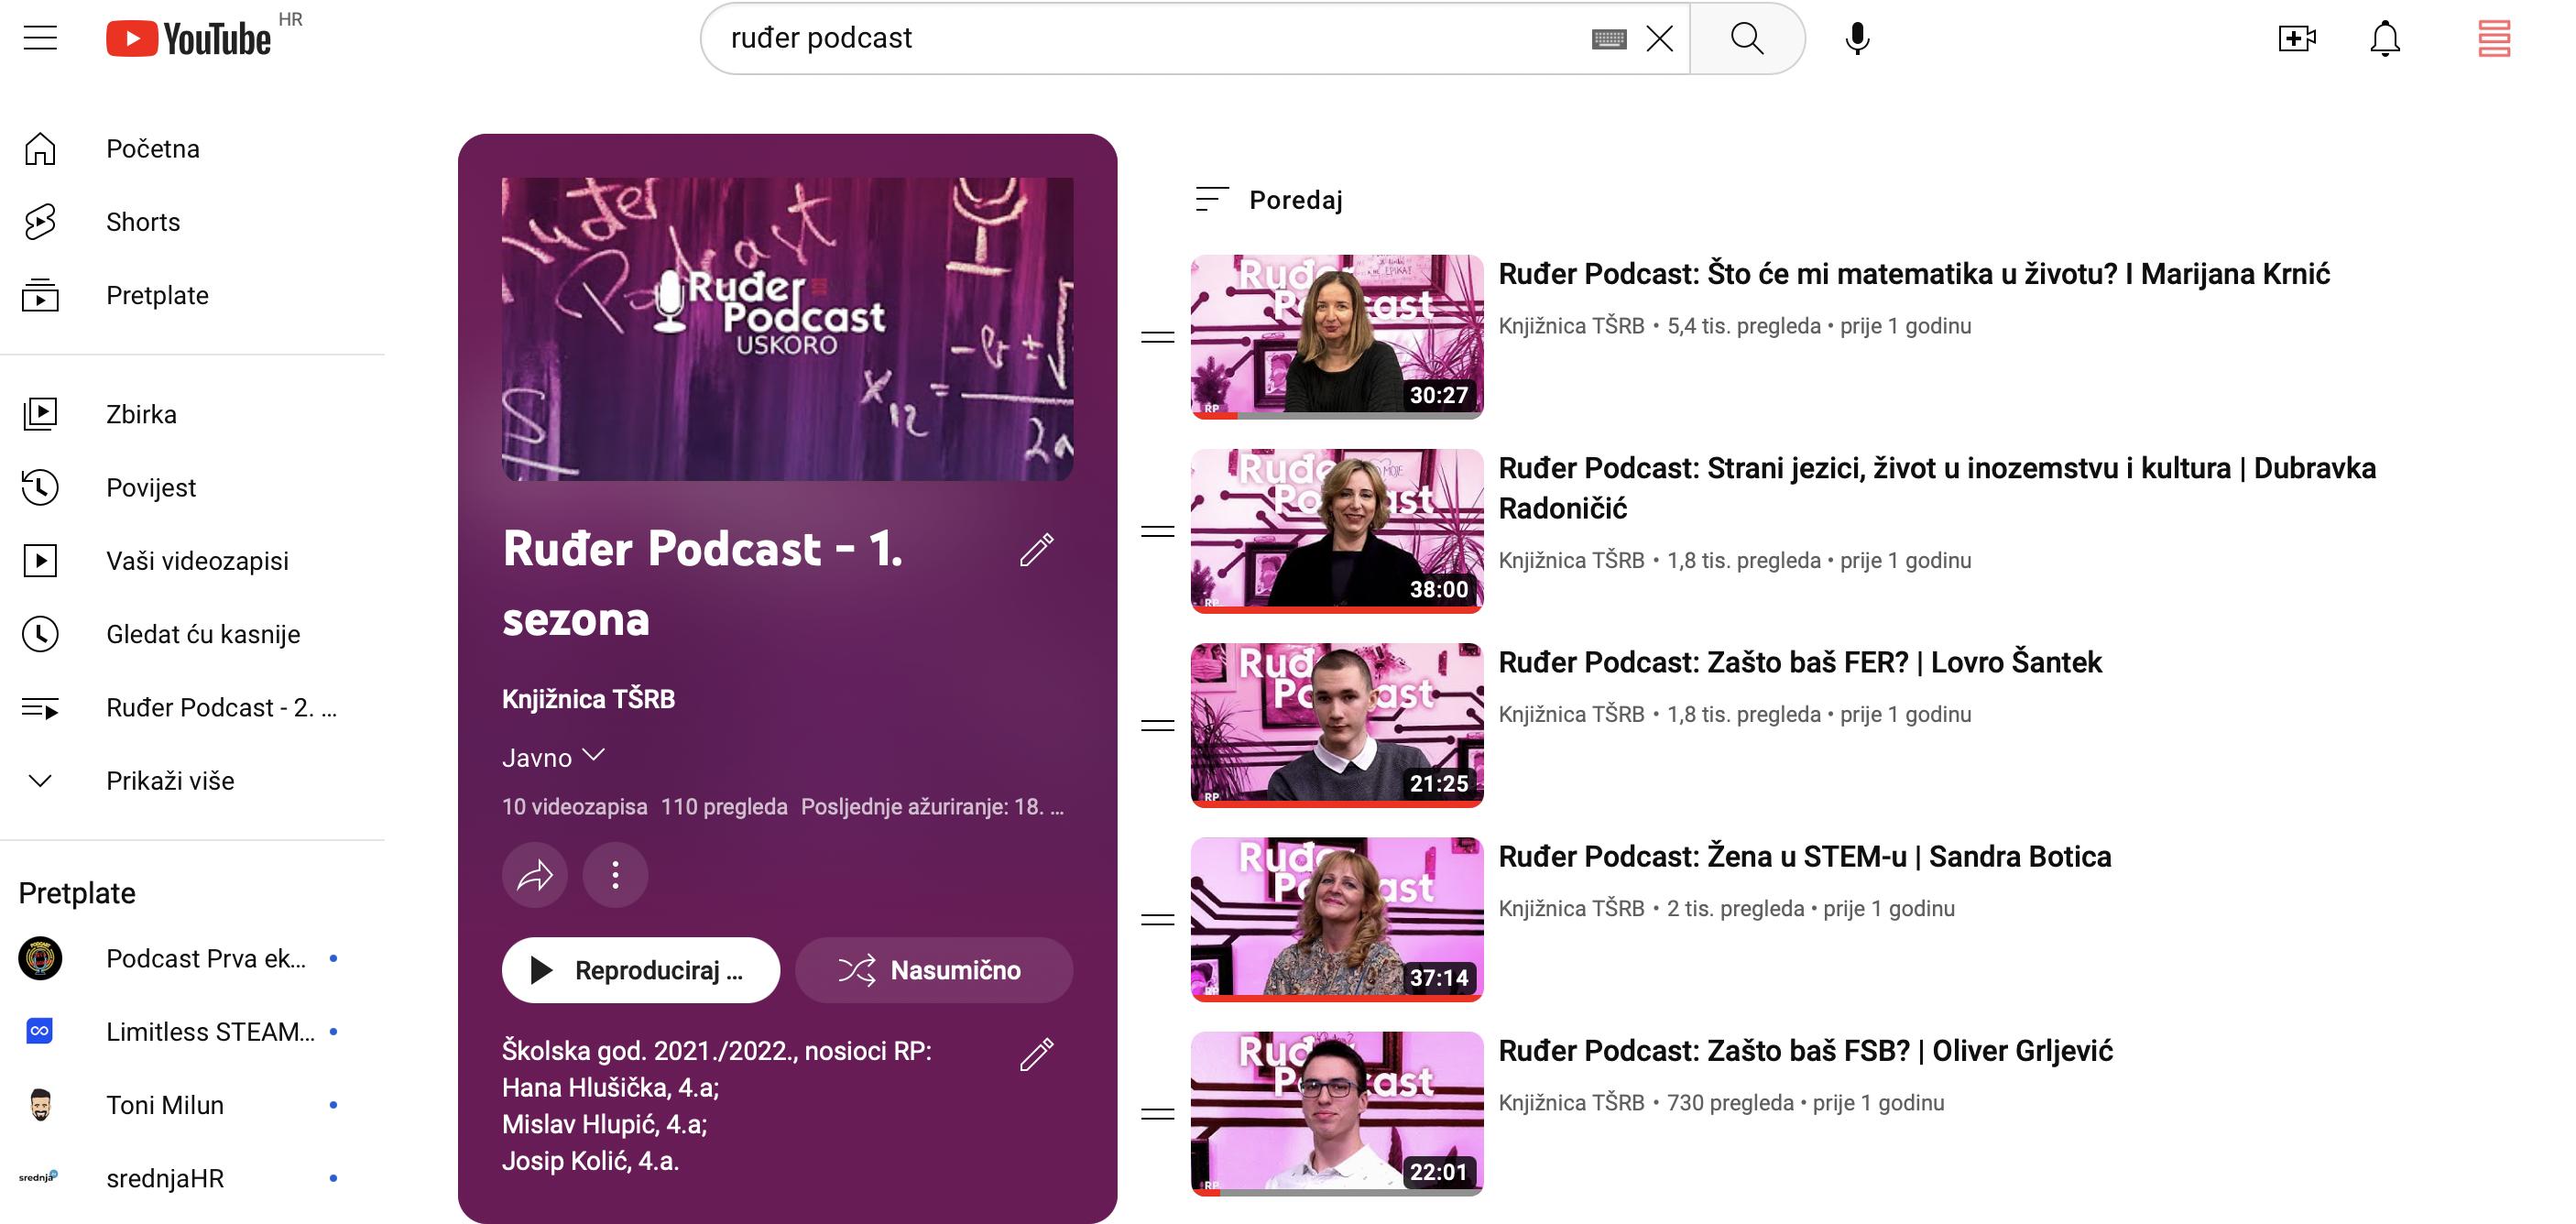Open the notifications bell
The image size is (2576, 1224).
[2385, 38]
